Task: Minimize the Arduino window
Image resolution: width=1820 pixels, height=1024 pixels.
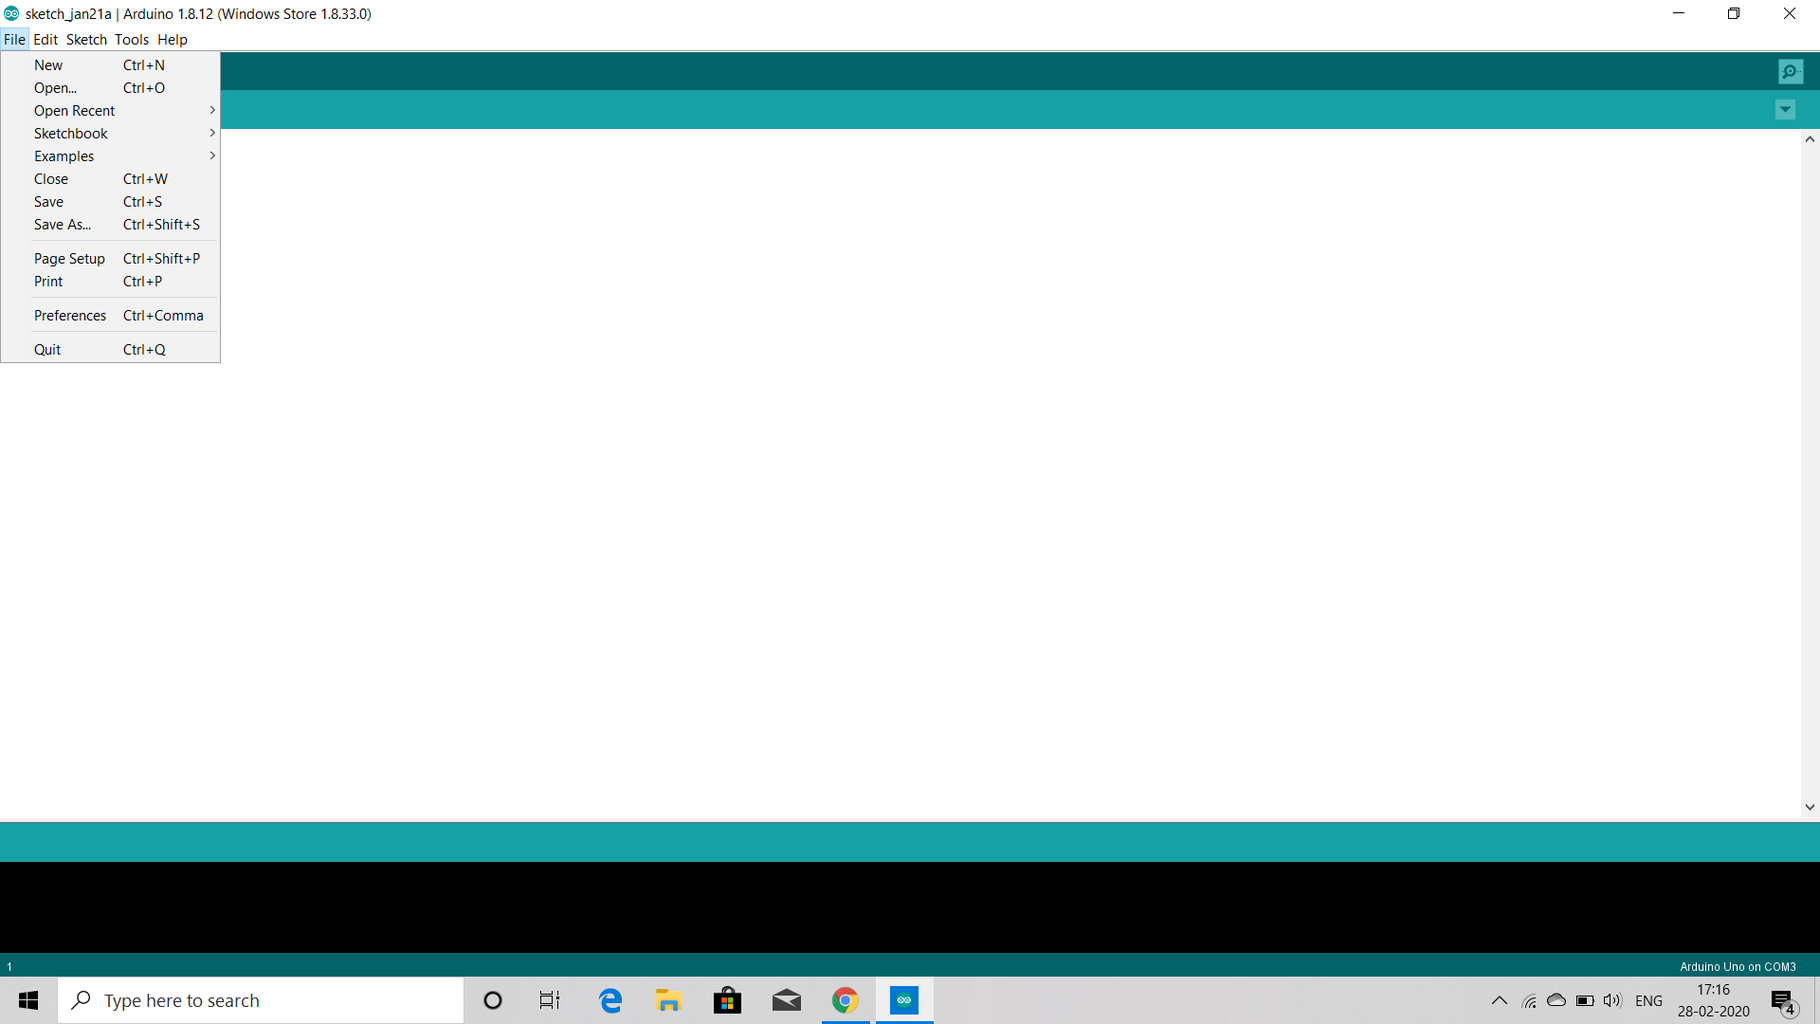Action: [x=1679, y=14]
